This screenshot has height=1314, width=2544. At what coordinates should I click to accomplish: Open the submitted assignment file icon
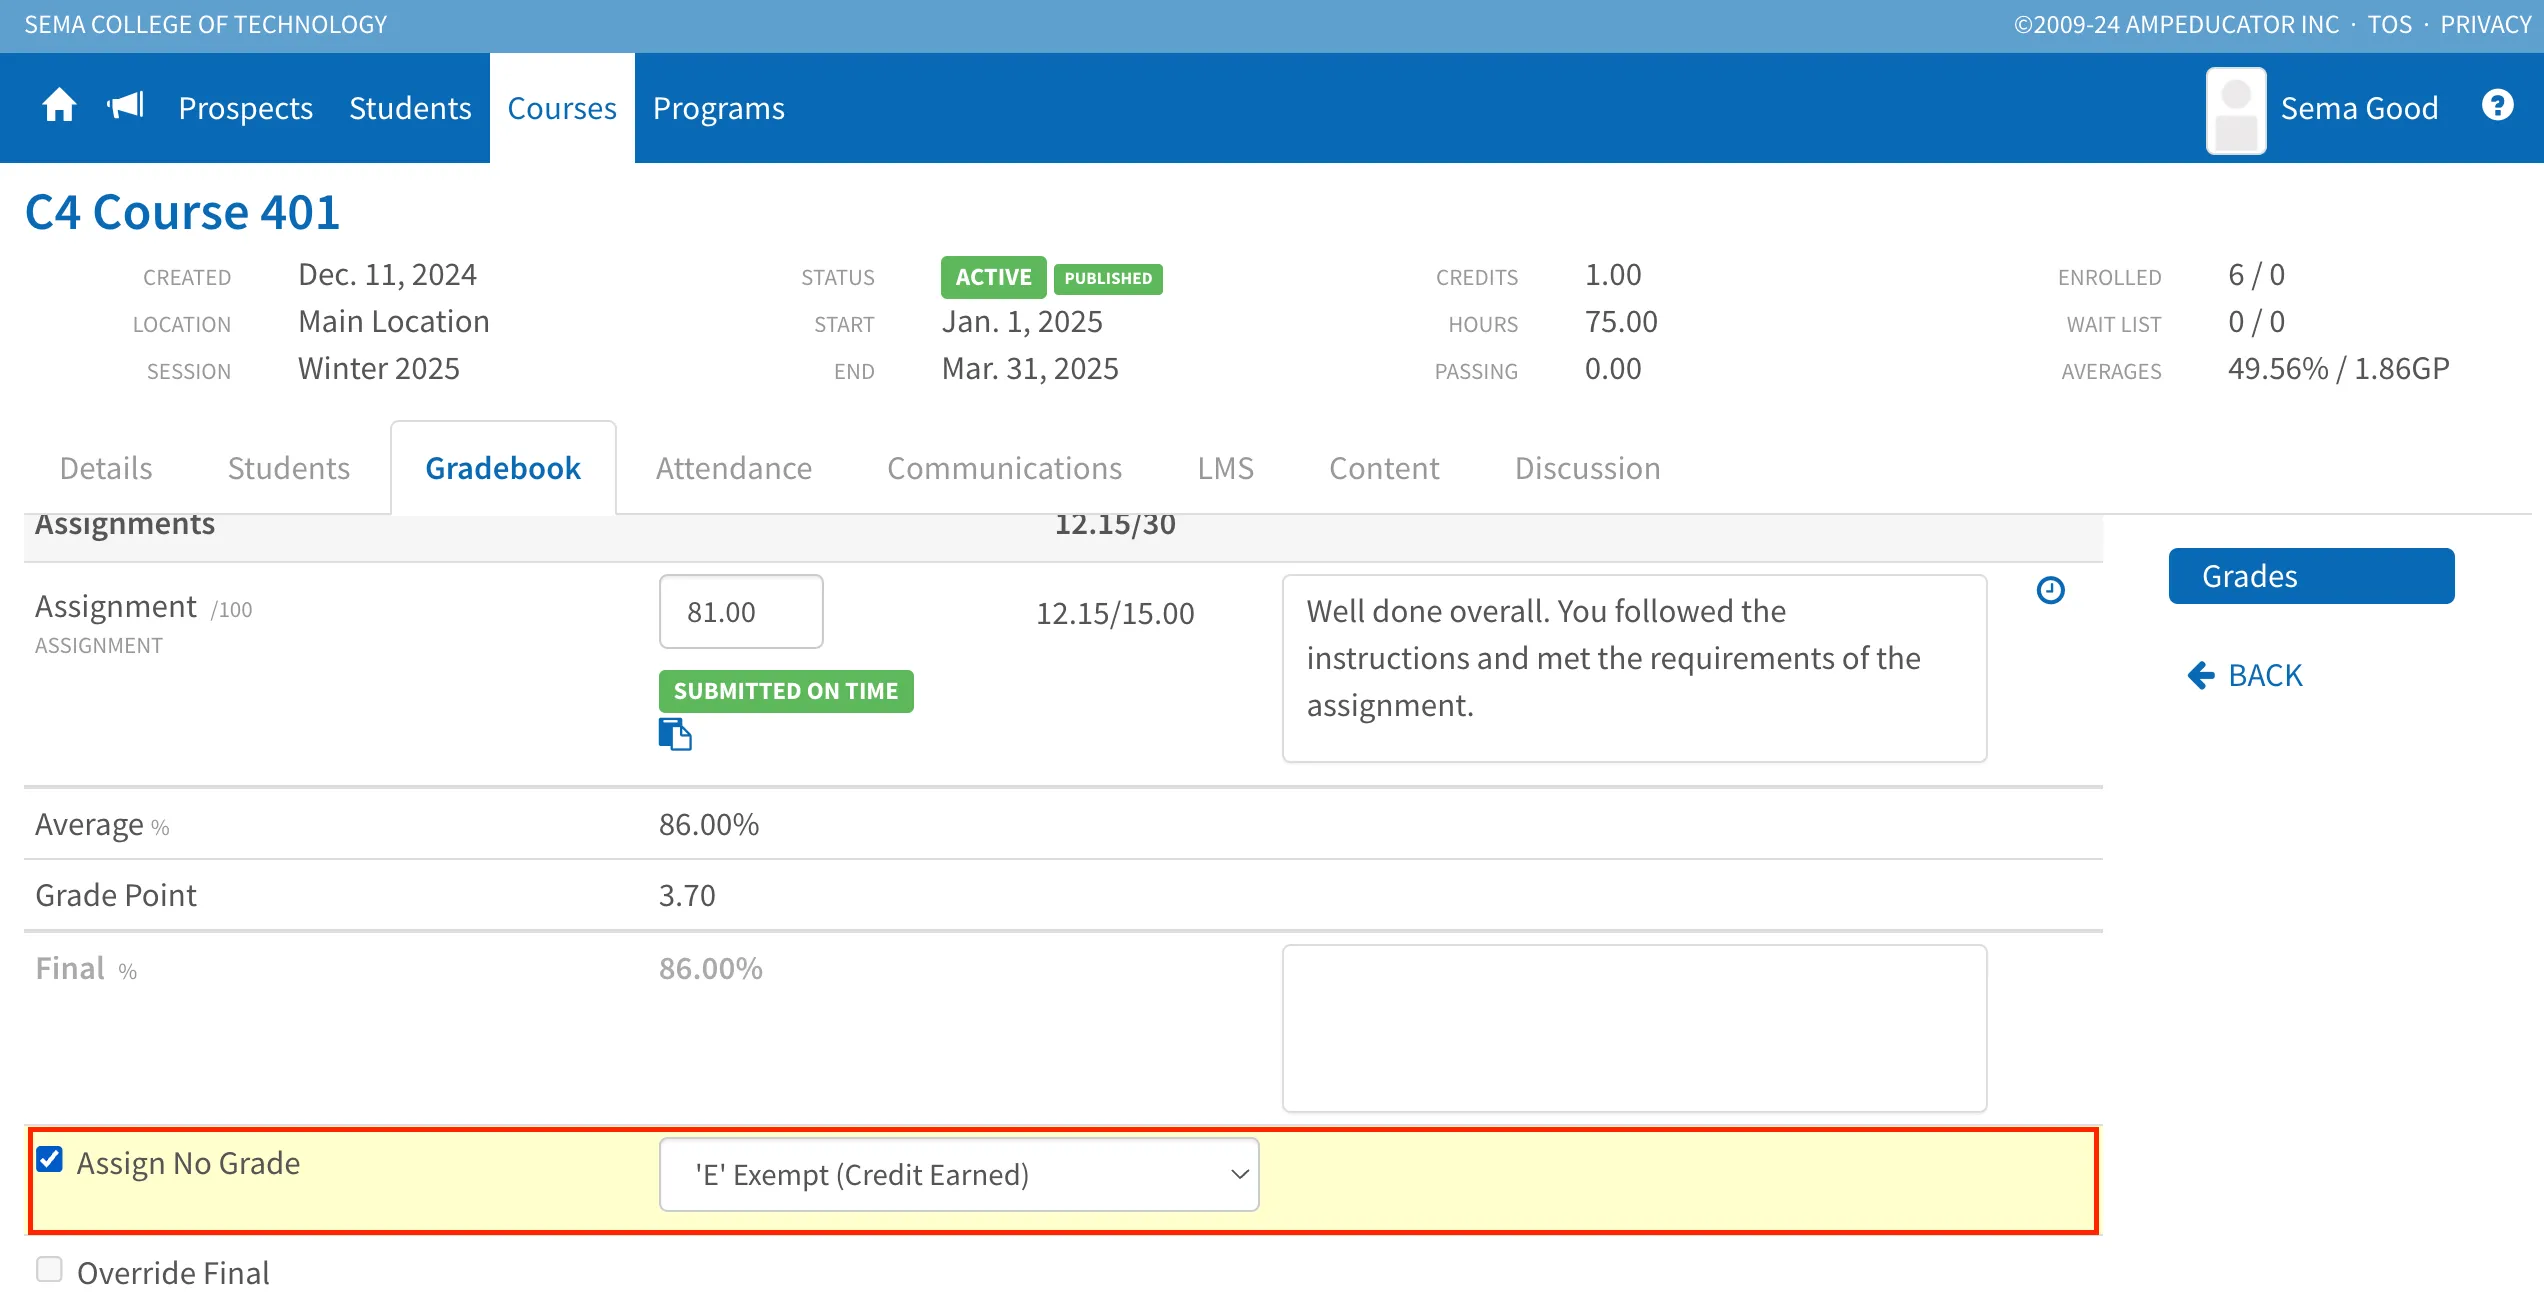point(675,734)
